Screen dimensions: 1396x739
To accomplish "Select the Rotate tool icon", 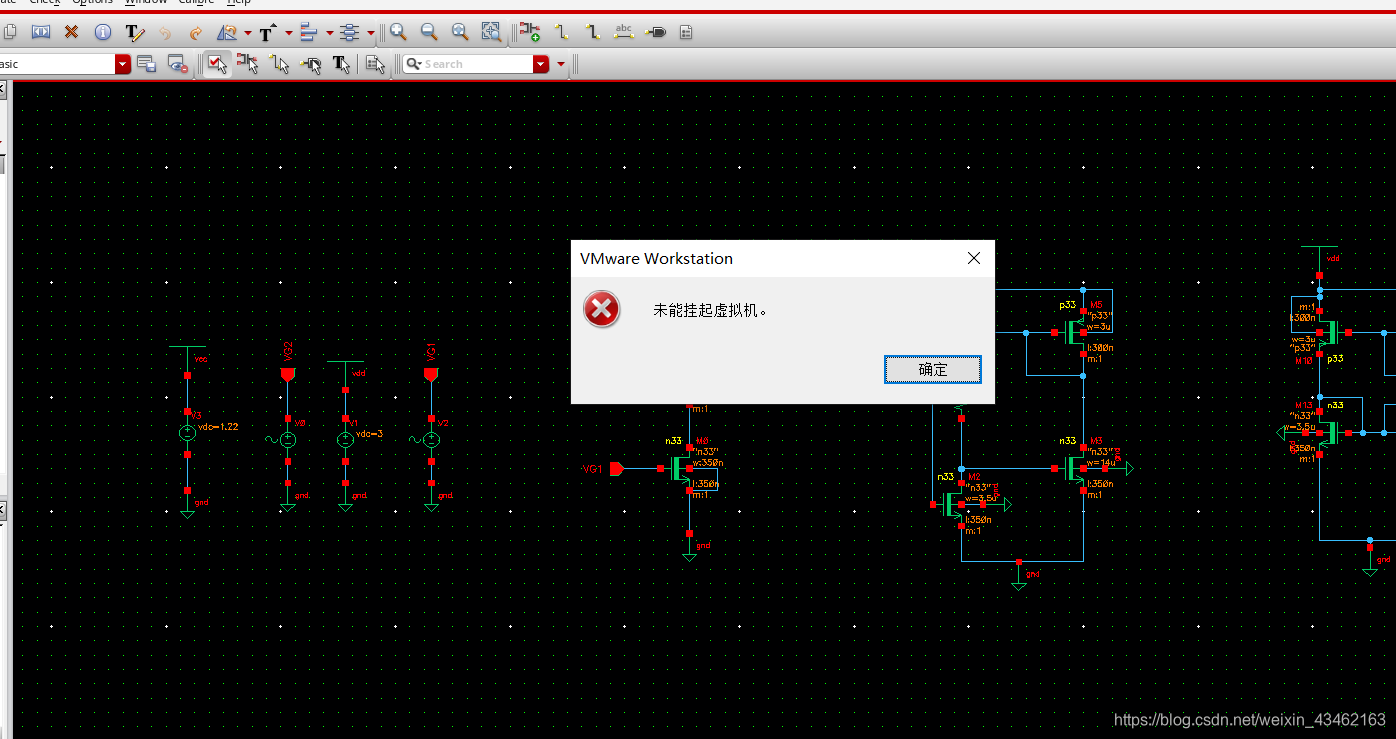I will click(x=228, y=33).
